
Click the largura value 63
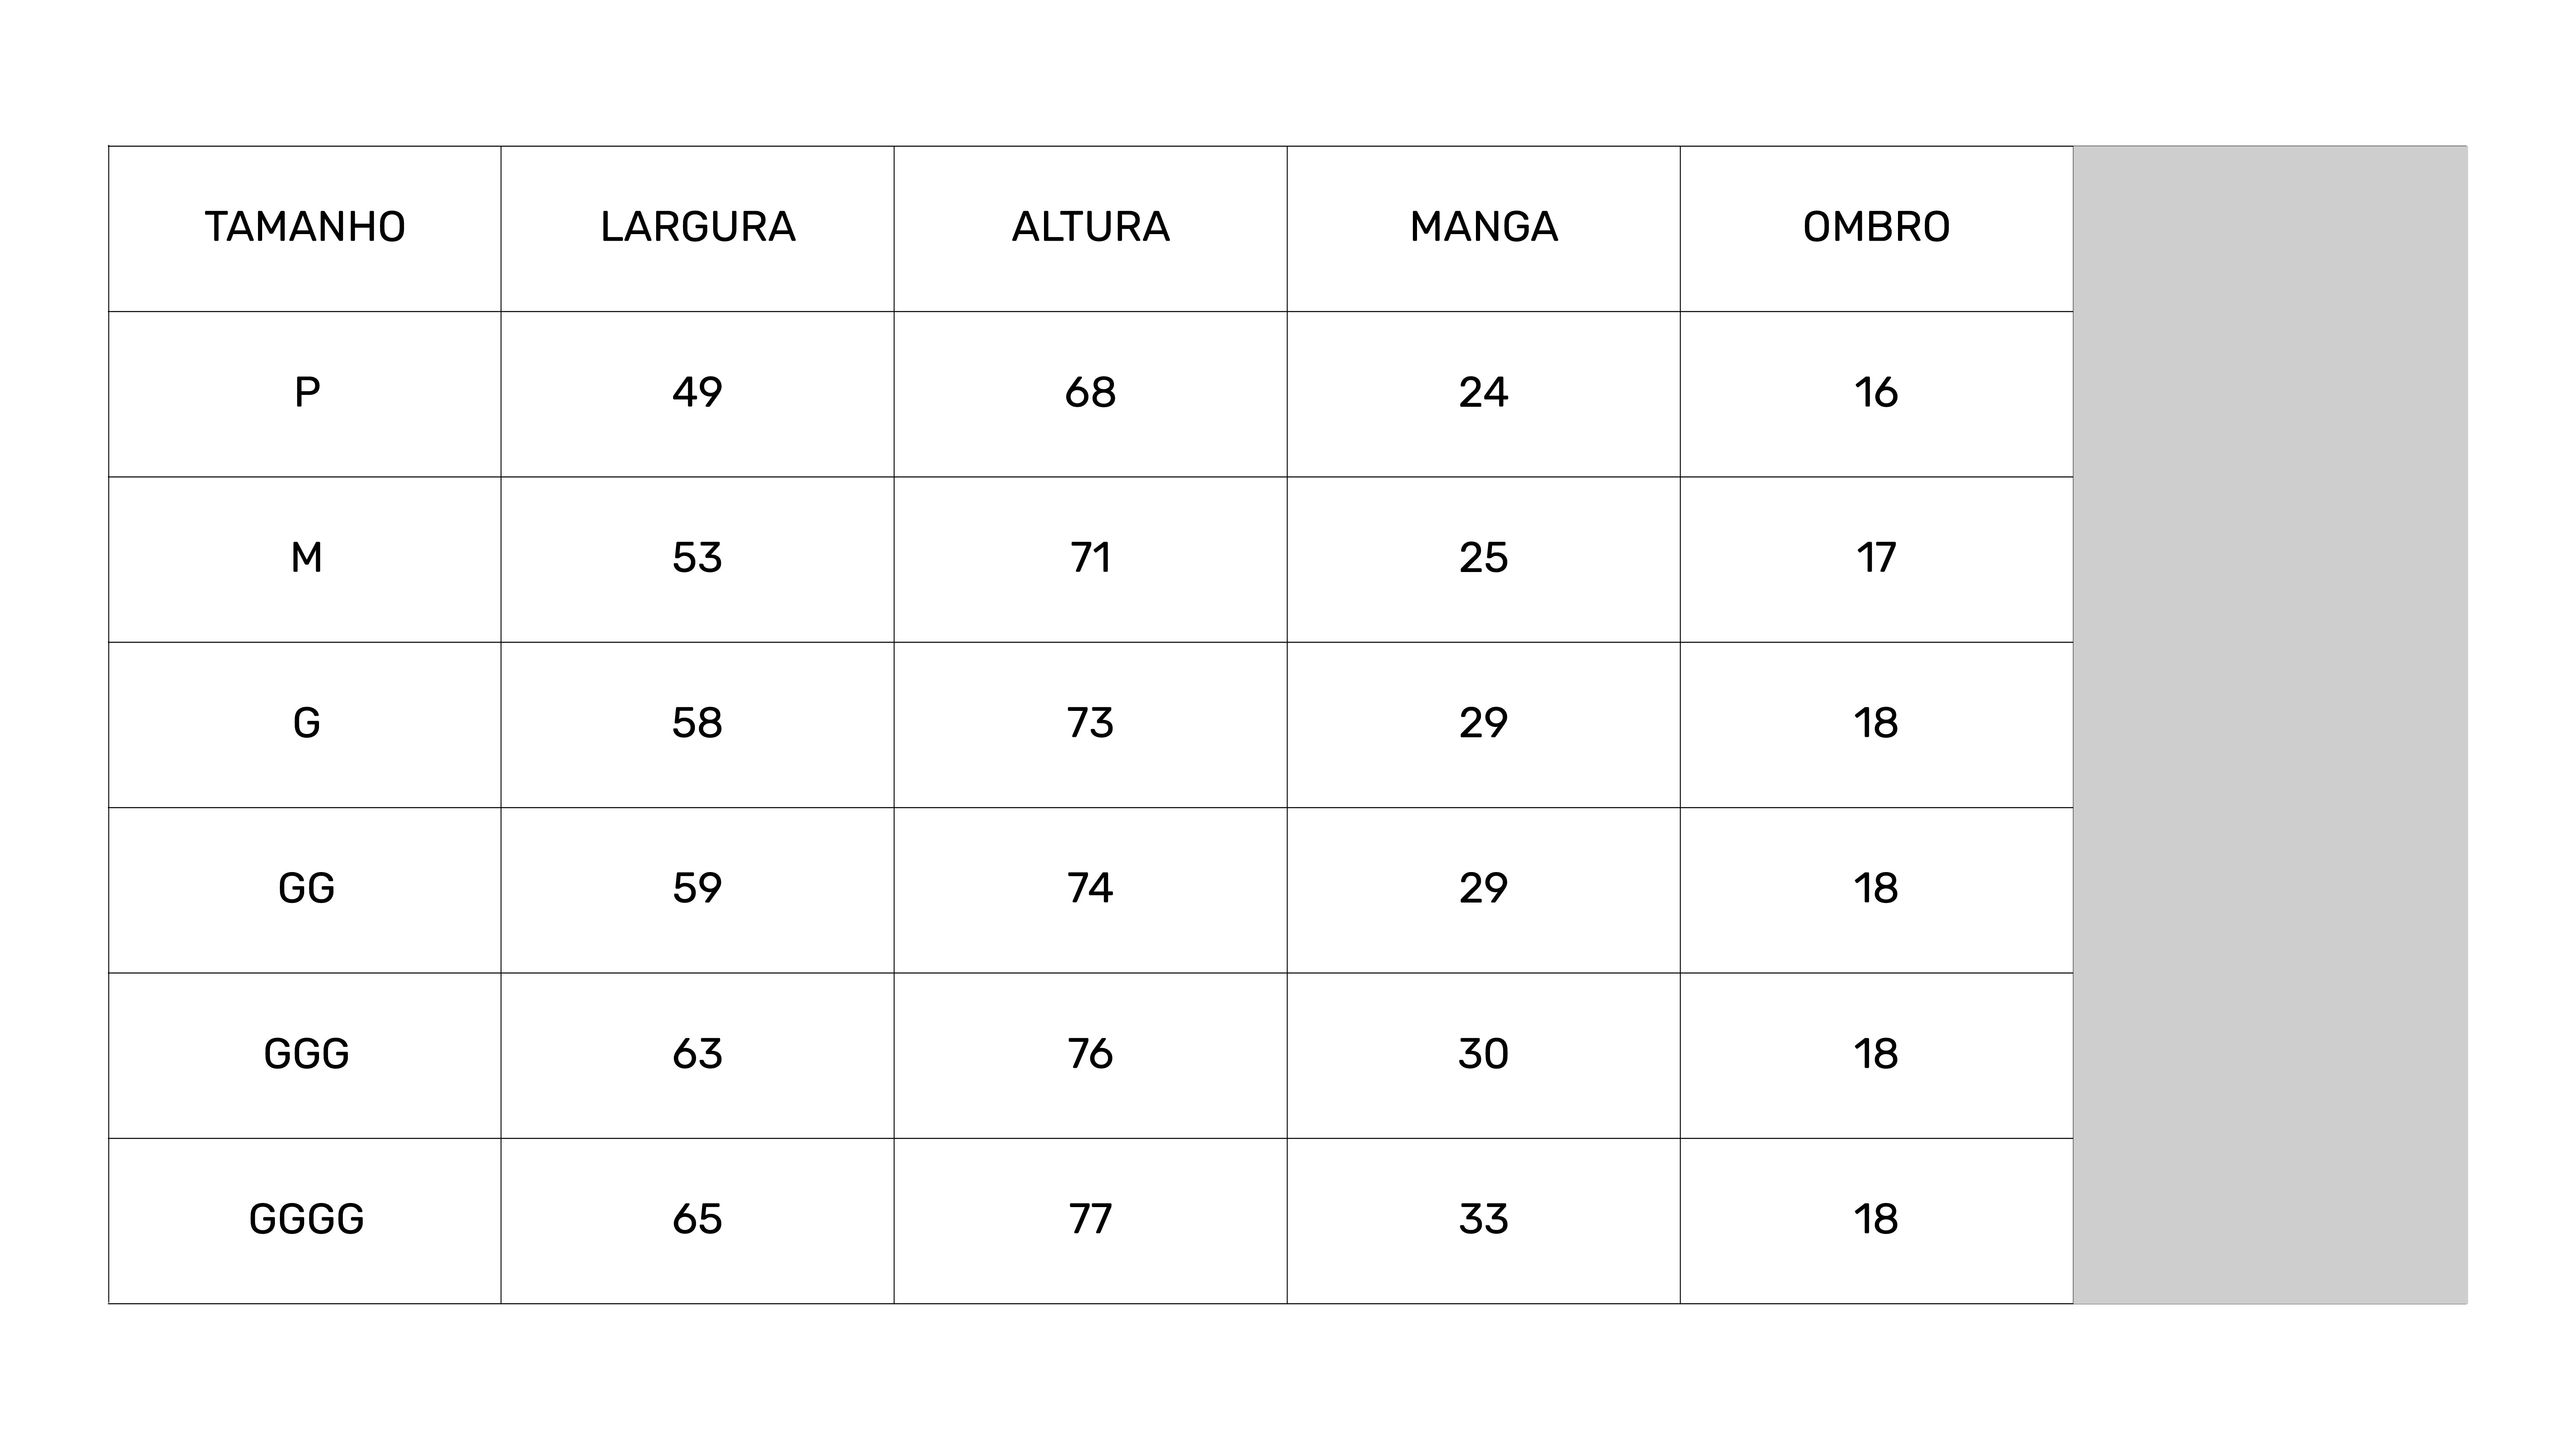pyautogui.click(x=697, y=1055)
